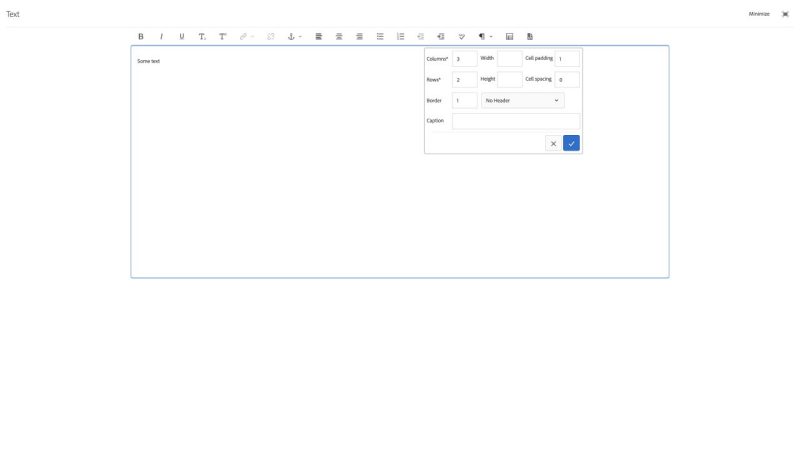This screenshot has width=800, height=450.
Task: Click the Columns input field
Action: pos(464,59)
